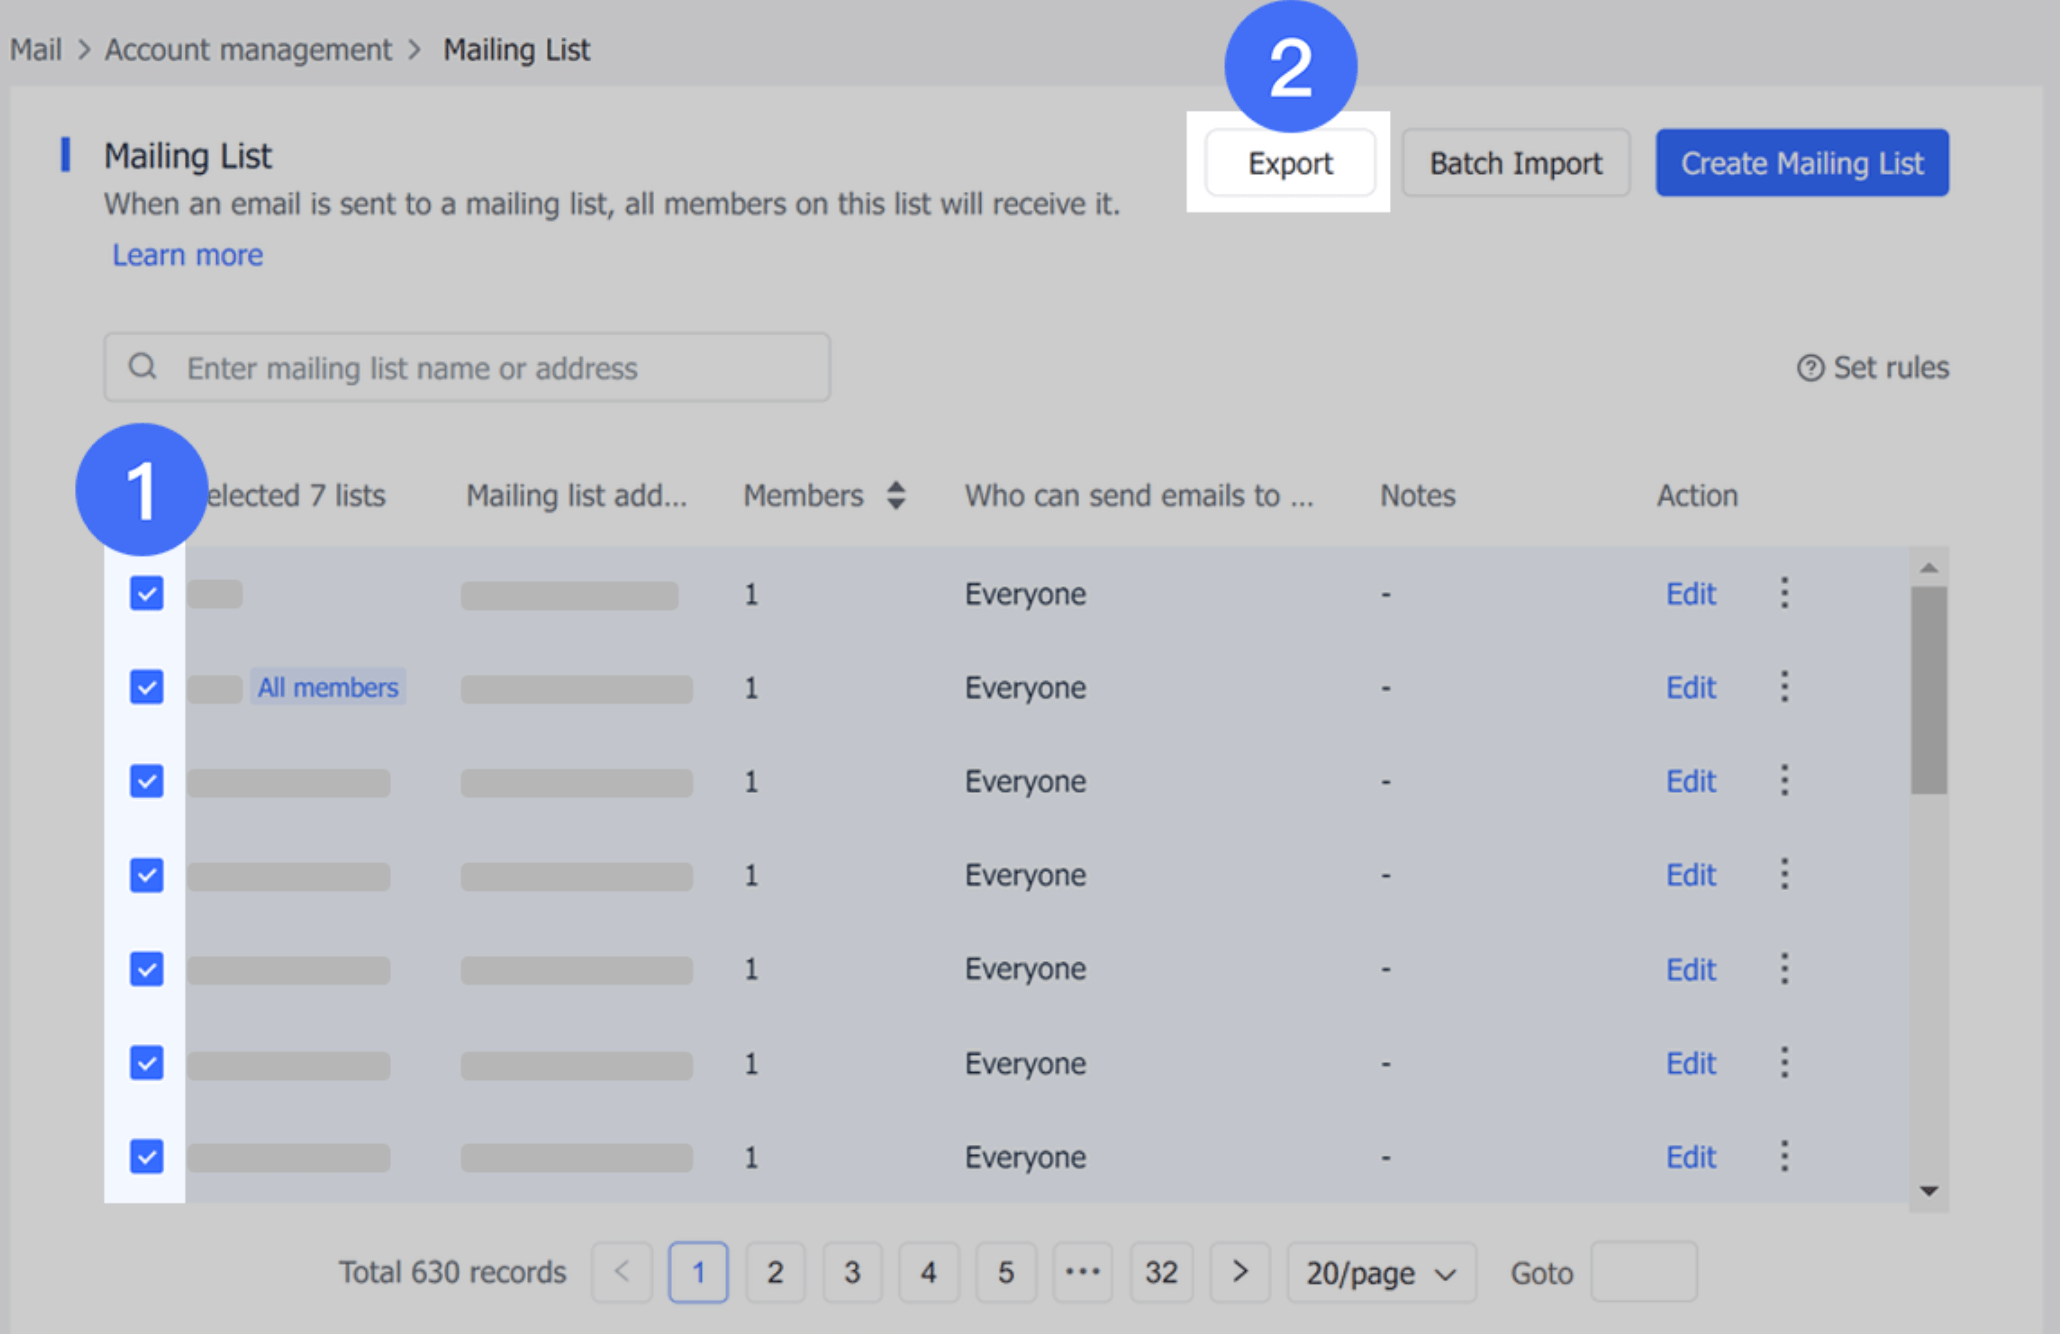
Task: Click the Export button
Action: click(x=1290, y=163)
